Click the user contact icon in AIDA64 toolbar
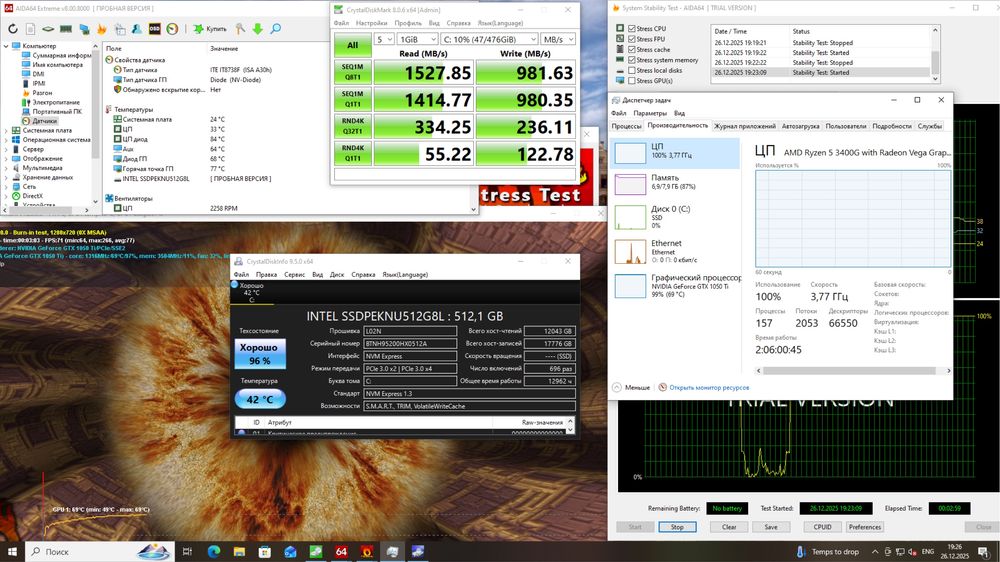This screenshot has width=1000, height=562. click(x=136, y=29)
